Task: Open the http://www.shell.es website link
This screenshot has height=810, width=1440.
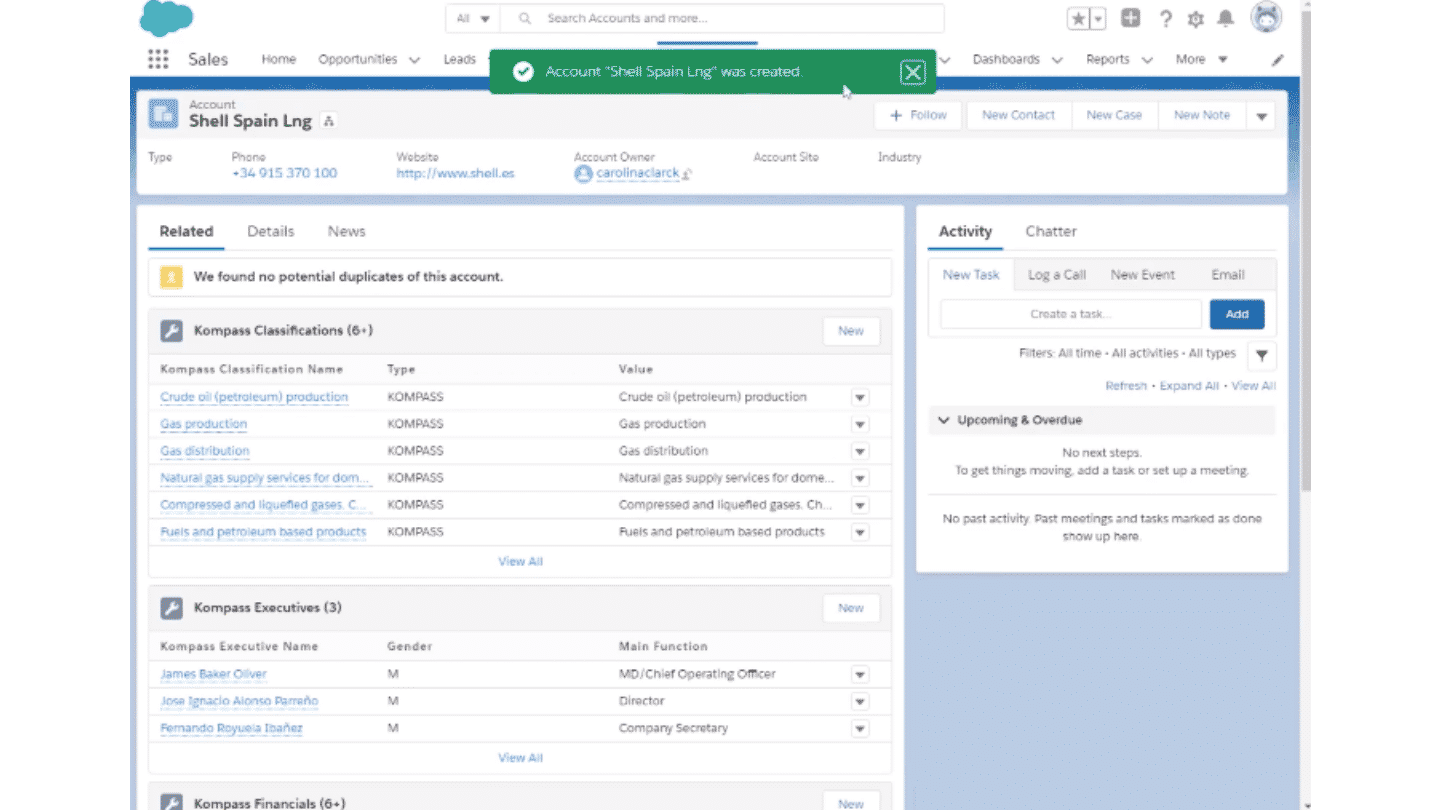Action: pos(455,174)
